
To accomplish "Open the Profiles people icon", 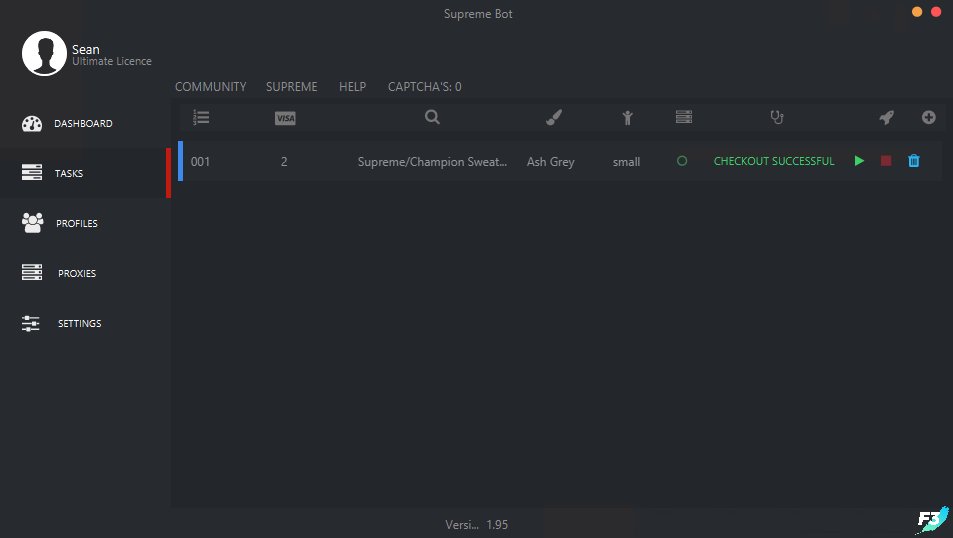I will 33,222.
